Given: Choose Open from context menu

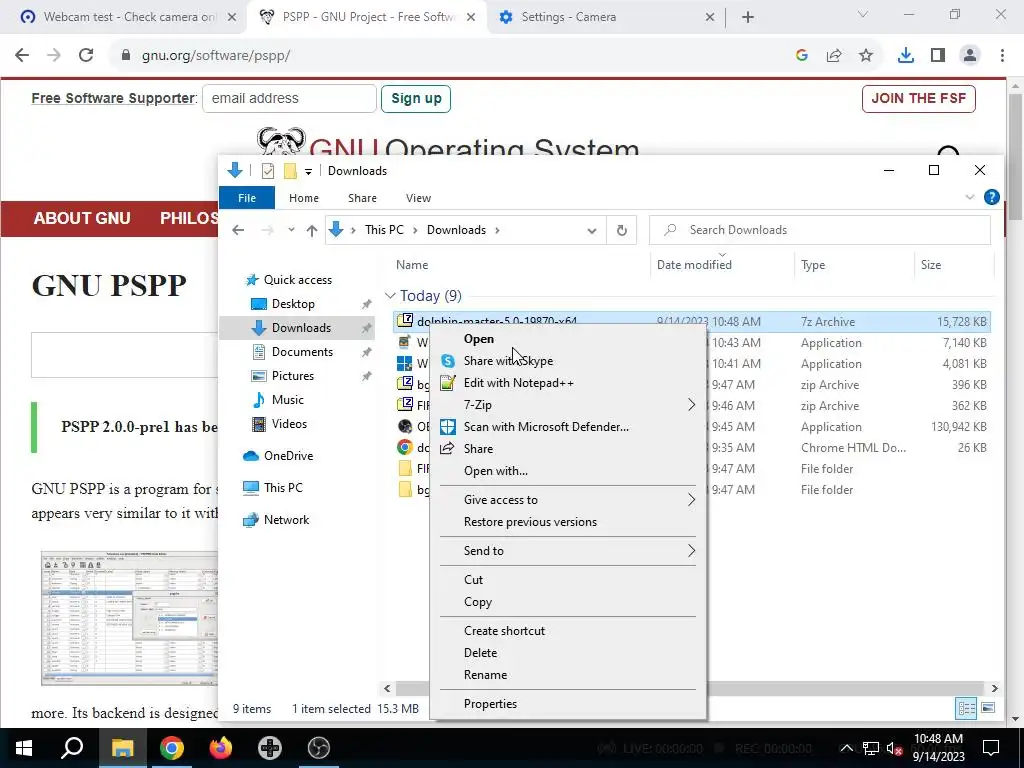Looking at the screenshot, I should pyautogui.click(x=568, y=339).
